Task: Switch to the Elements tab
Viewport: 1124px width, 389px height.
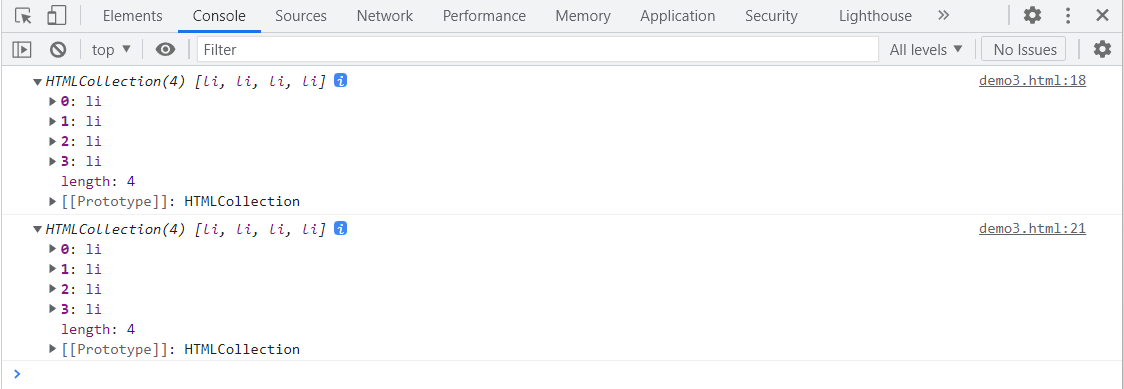Action: pyautogui.click(x=133, y=16)
